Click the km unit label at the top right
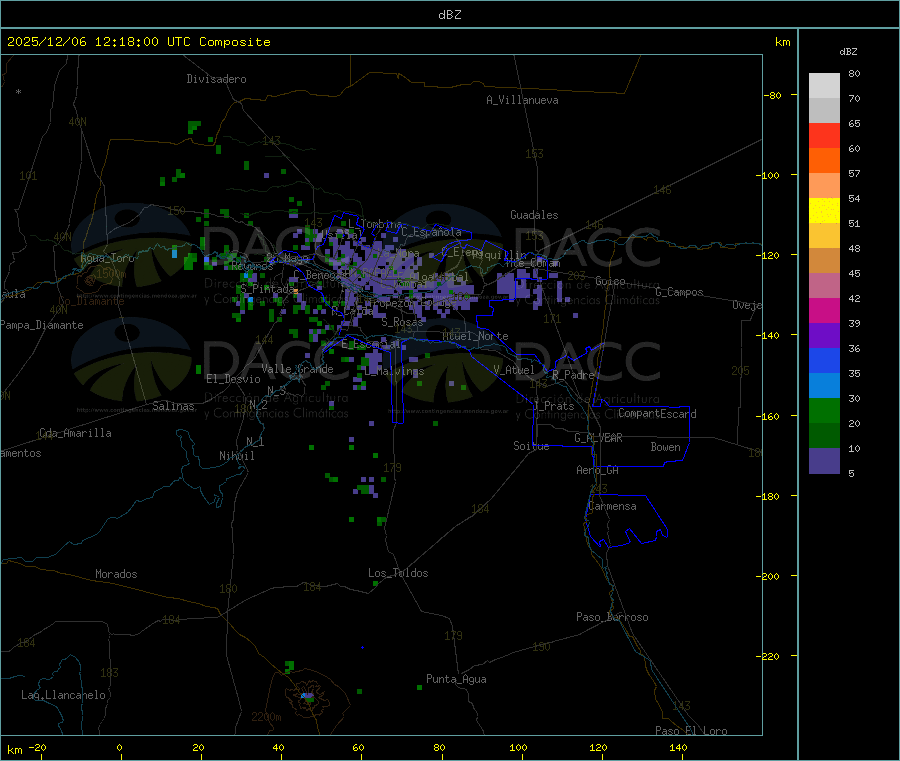The width and height of the screenshot is (900, 761). click(x=783, y=42)
